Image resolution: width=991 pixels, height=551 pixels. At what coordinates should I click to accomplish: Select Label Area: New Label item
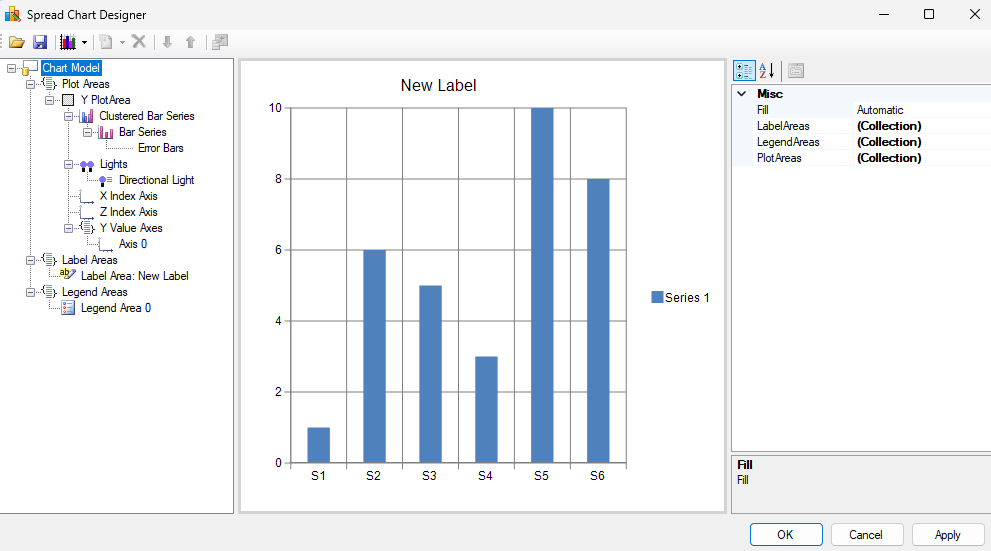pyautogui.click(x=134, y=276)
